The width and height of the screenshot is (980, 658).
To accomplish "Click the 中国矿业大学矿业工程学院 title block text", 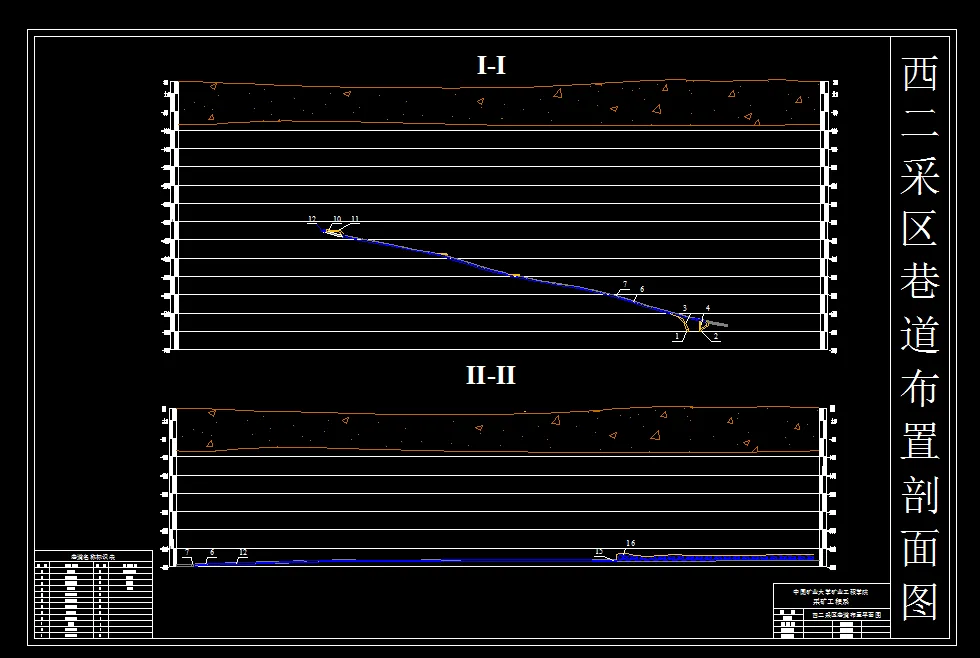I will [x=831, y=592].
